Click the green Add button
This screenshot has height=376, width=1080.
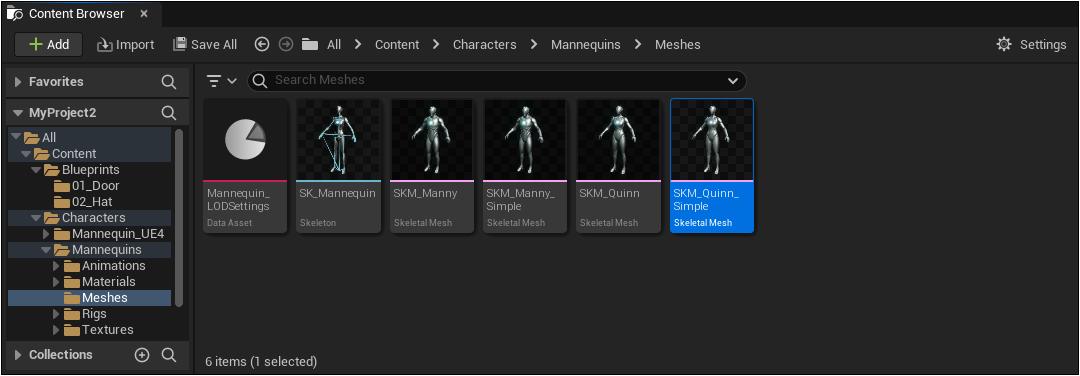pyautogui.click(x=49, y=45)
